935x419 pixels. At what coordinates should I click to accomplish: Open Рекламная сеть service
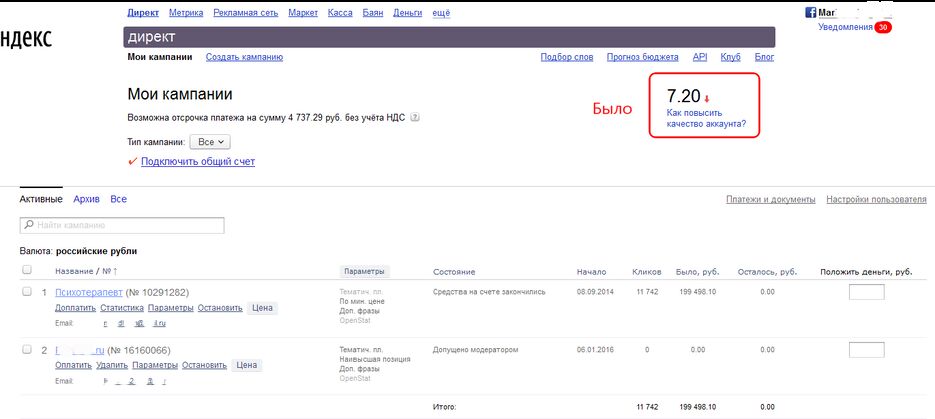pos(246,13)
